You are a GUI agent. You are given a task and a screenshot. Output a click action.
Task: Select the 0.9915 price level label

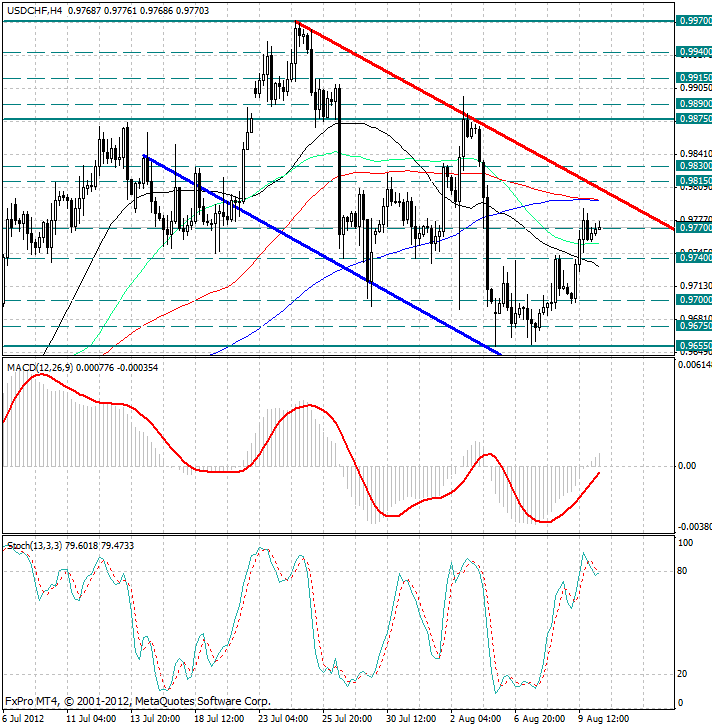click(x=694, y=78)
